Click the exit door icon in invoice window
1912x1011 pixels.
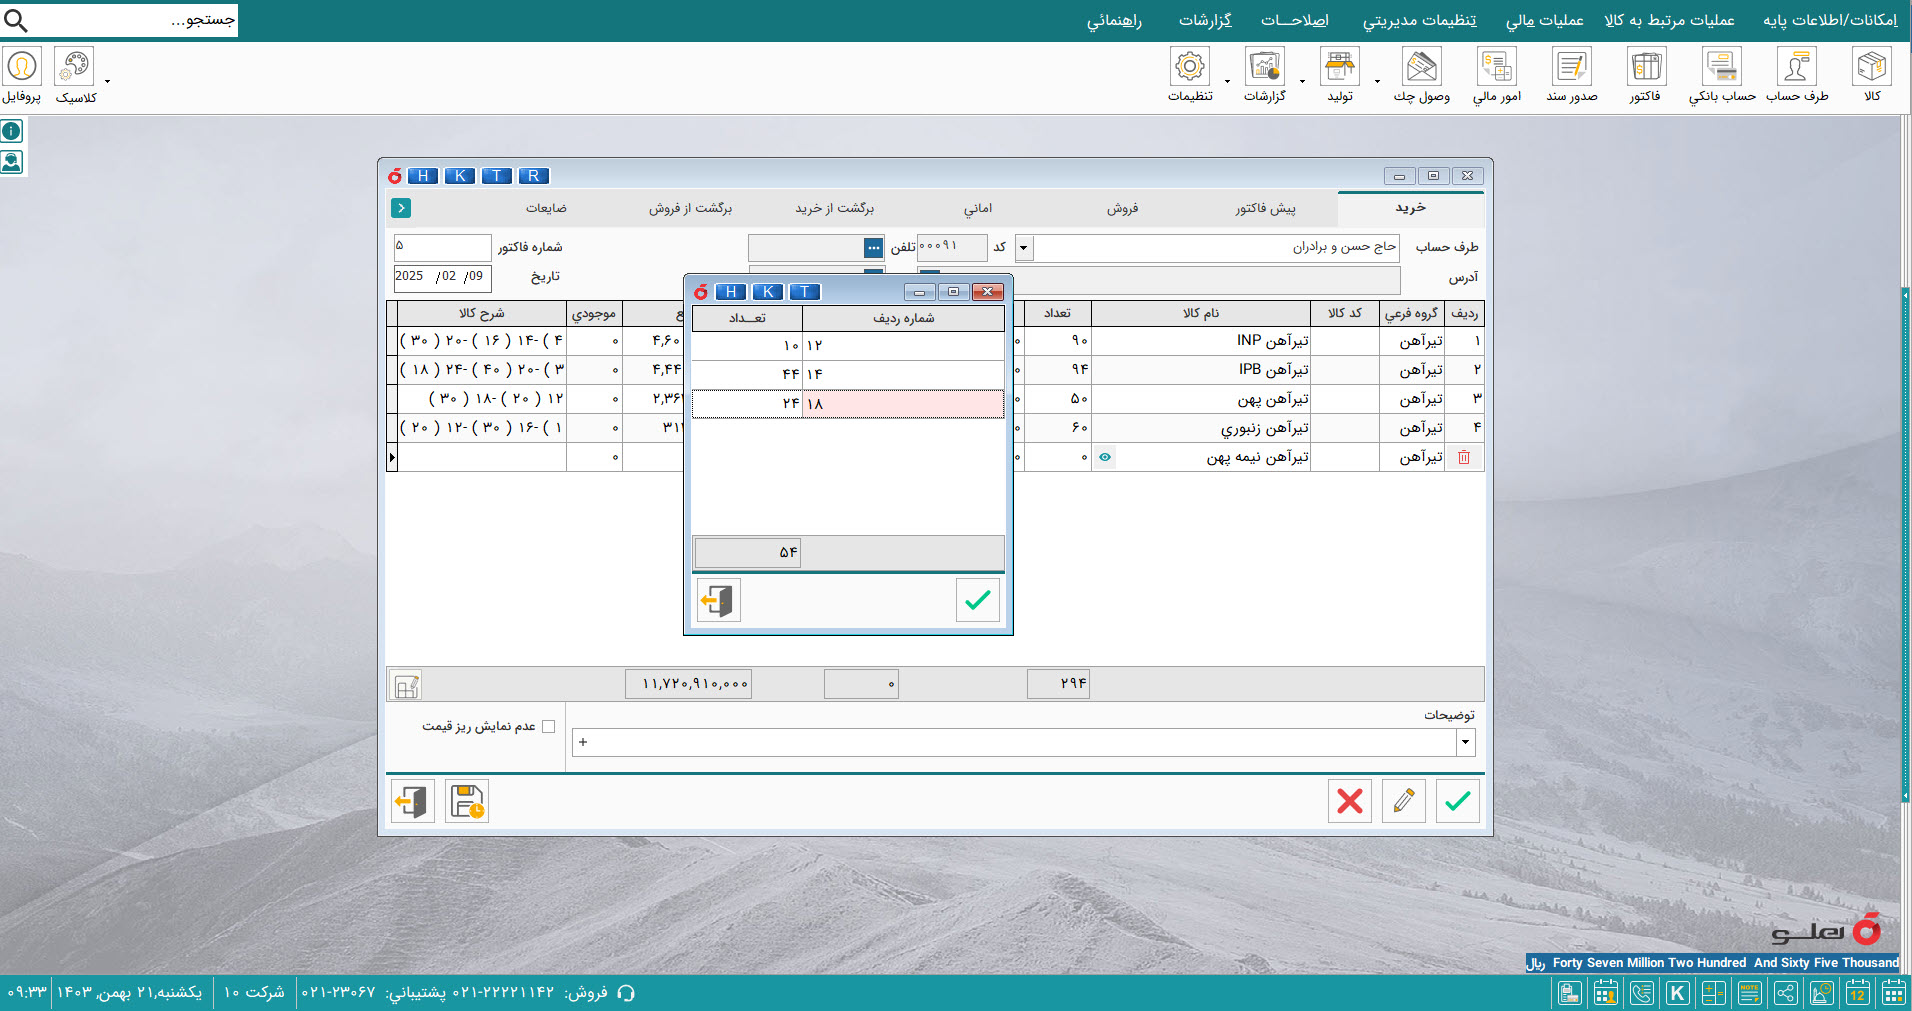412,801
